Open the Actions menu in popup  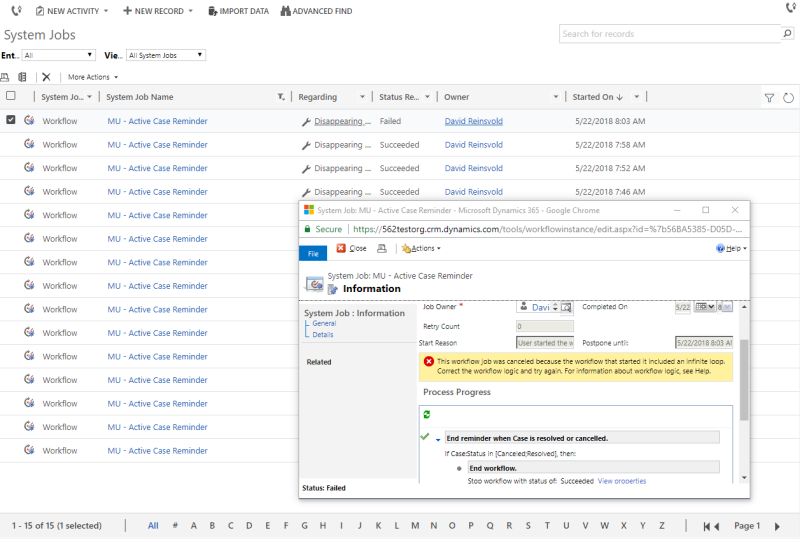tap(421, 249)
